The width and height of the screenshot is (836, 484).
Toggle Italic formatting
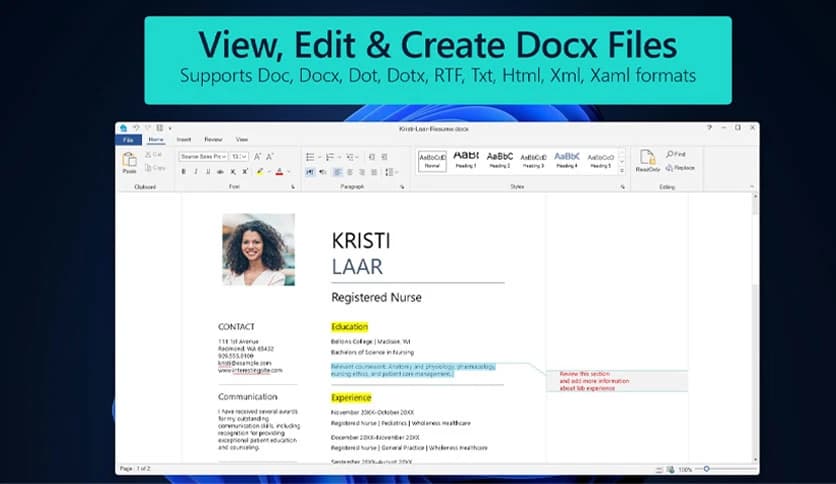pyautogui.click(x=196, y=172)
